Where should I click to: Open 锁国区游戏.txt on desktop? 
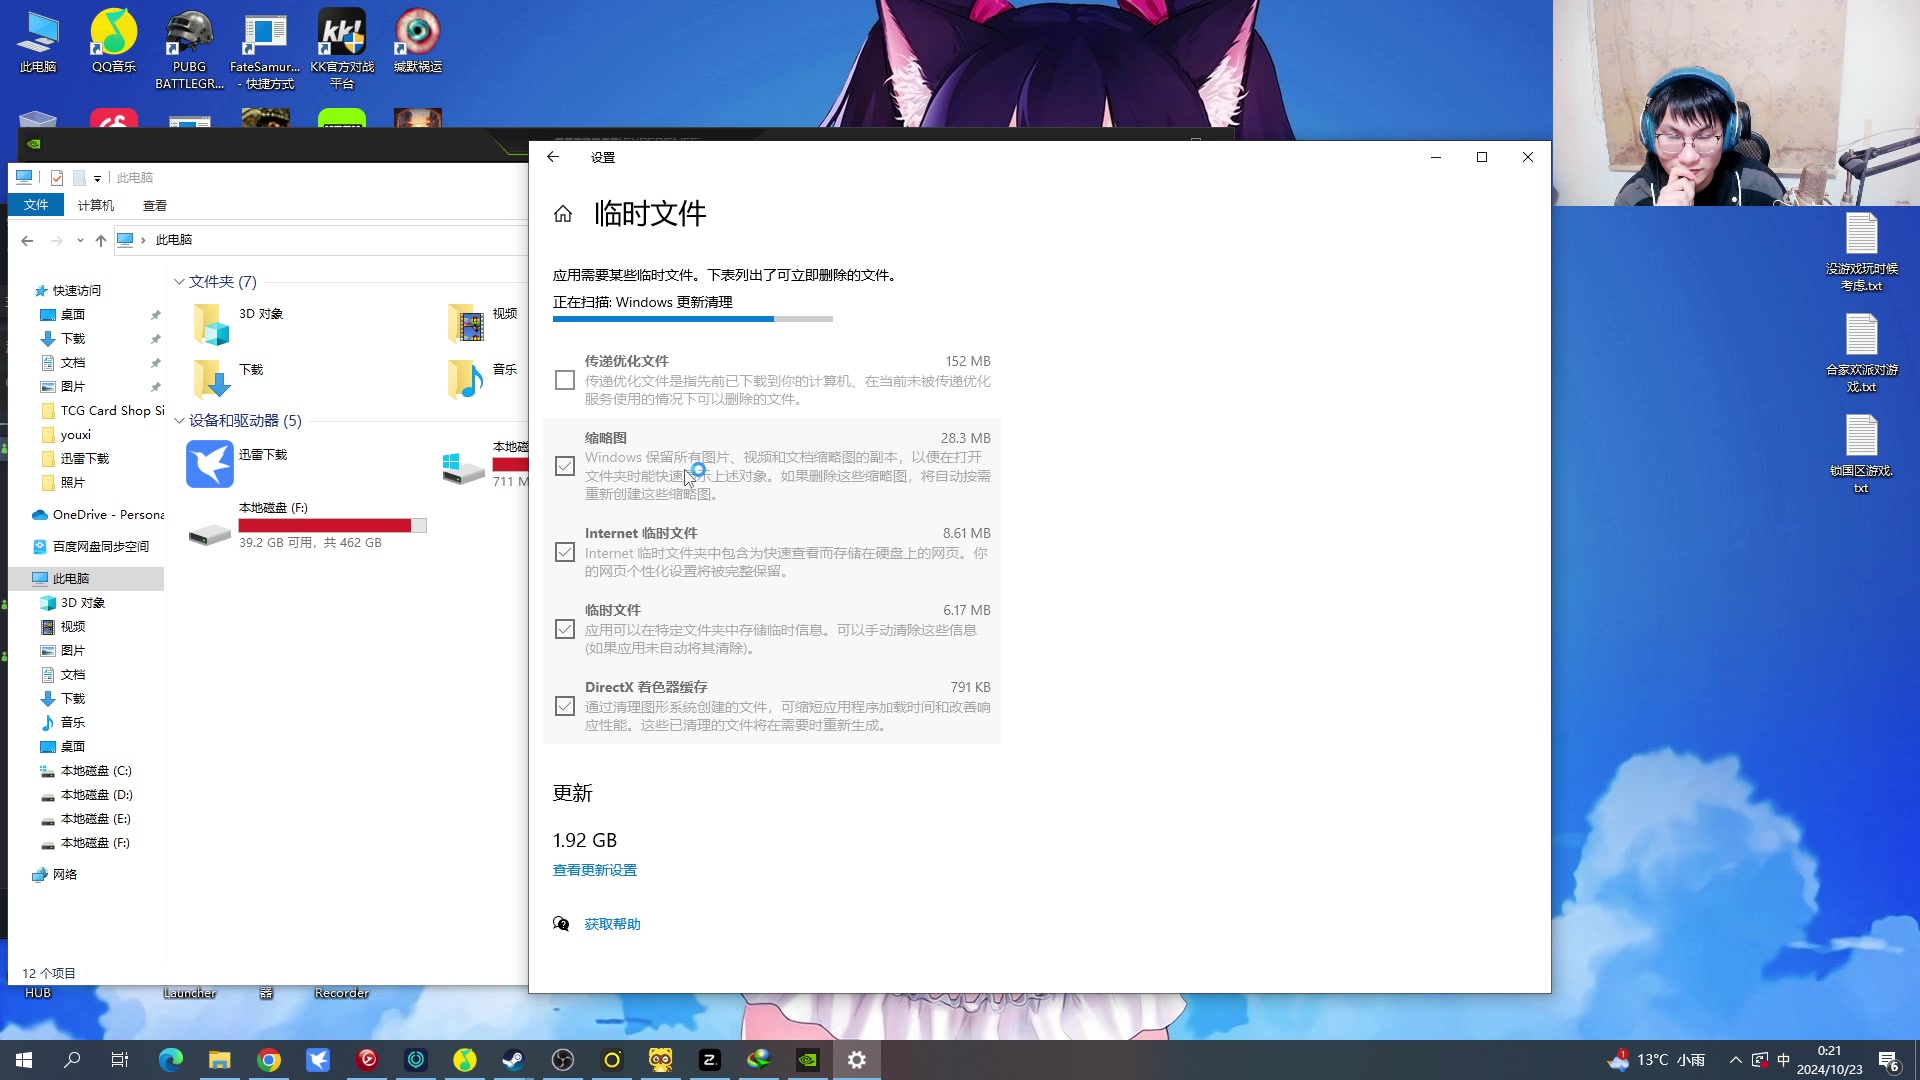coord(1861,454)
